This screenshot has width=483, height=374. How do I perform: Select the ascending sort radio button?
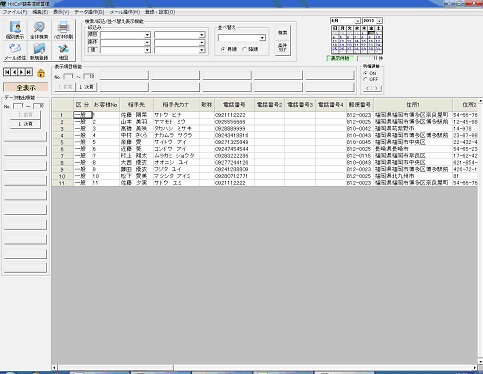click(223, 49)
